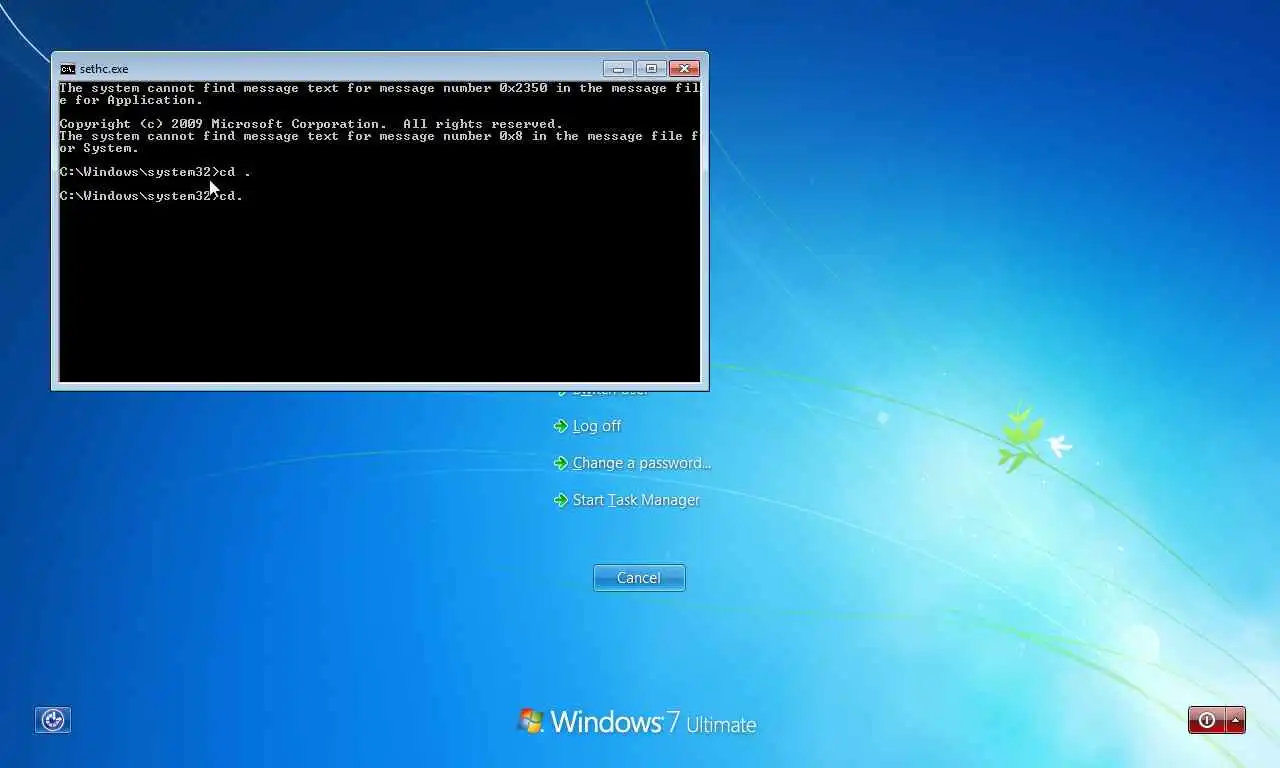The width and height of the screenshot is (1280, 768).
Task: Open Ease of Access button
Action: tap(53, 719)
